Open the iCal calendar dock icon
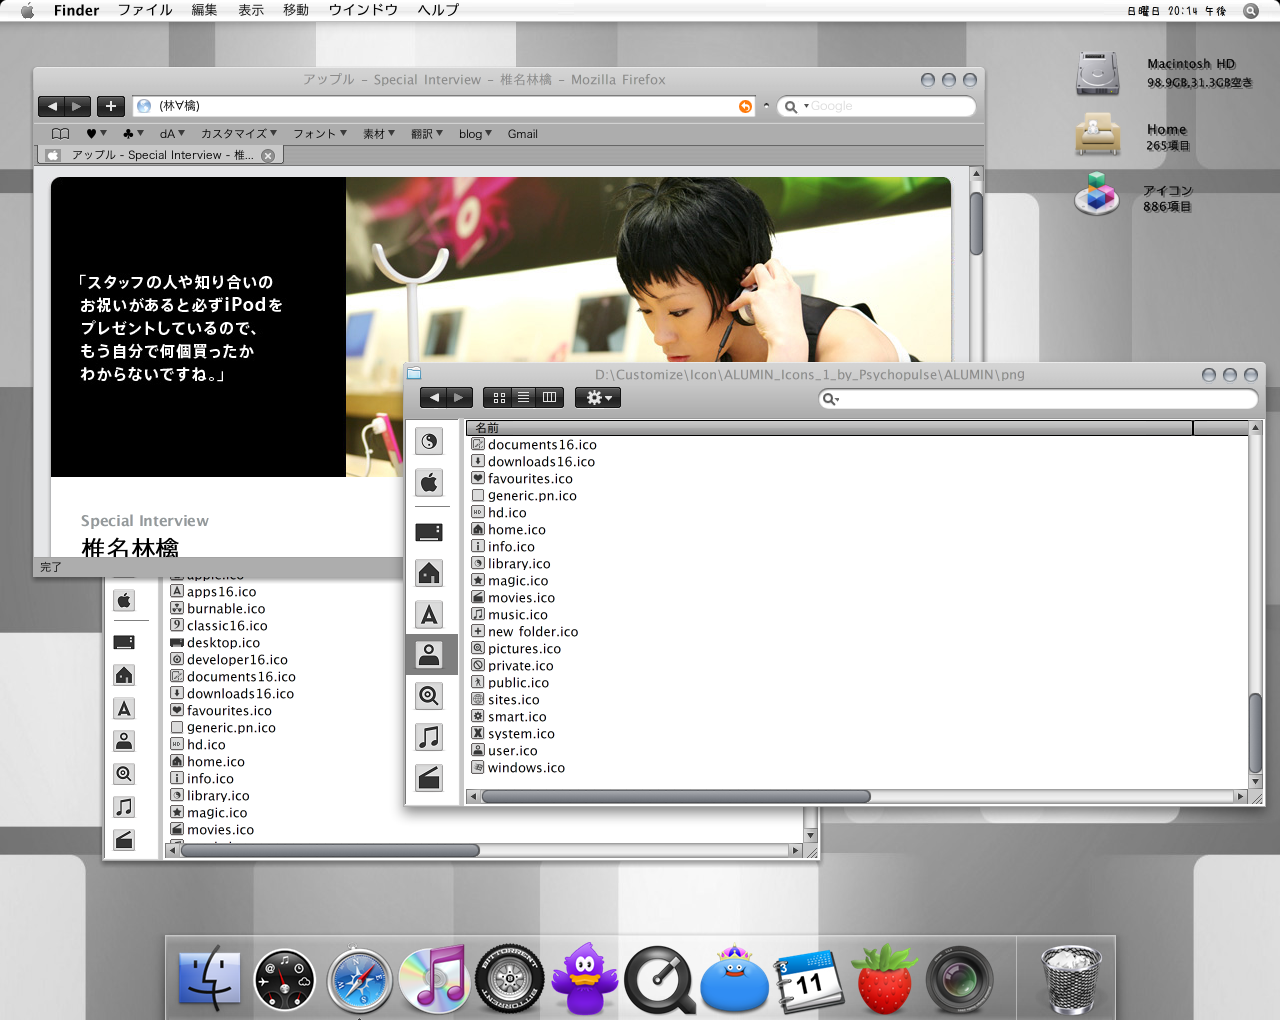This screenshot has width=1280, height=1020. [808, 982]
